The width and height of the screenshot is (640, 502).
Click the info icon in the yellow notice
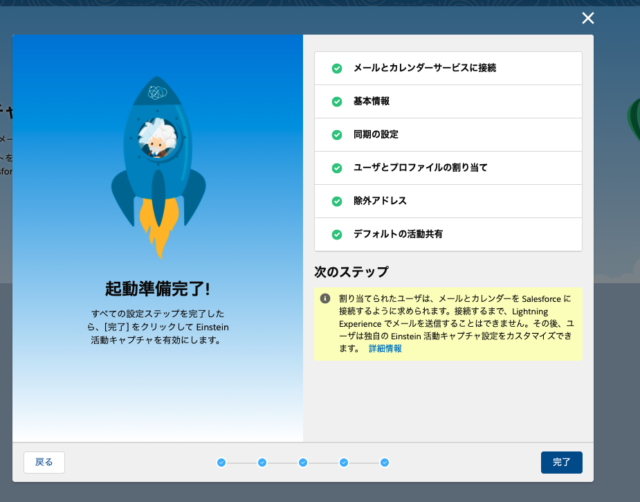coord(325,298)
